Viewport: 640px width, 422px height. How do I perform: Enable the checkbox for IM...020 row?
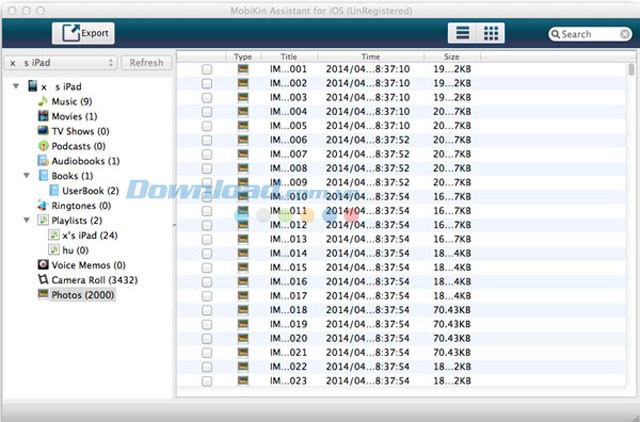(x=207, y=338)
